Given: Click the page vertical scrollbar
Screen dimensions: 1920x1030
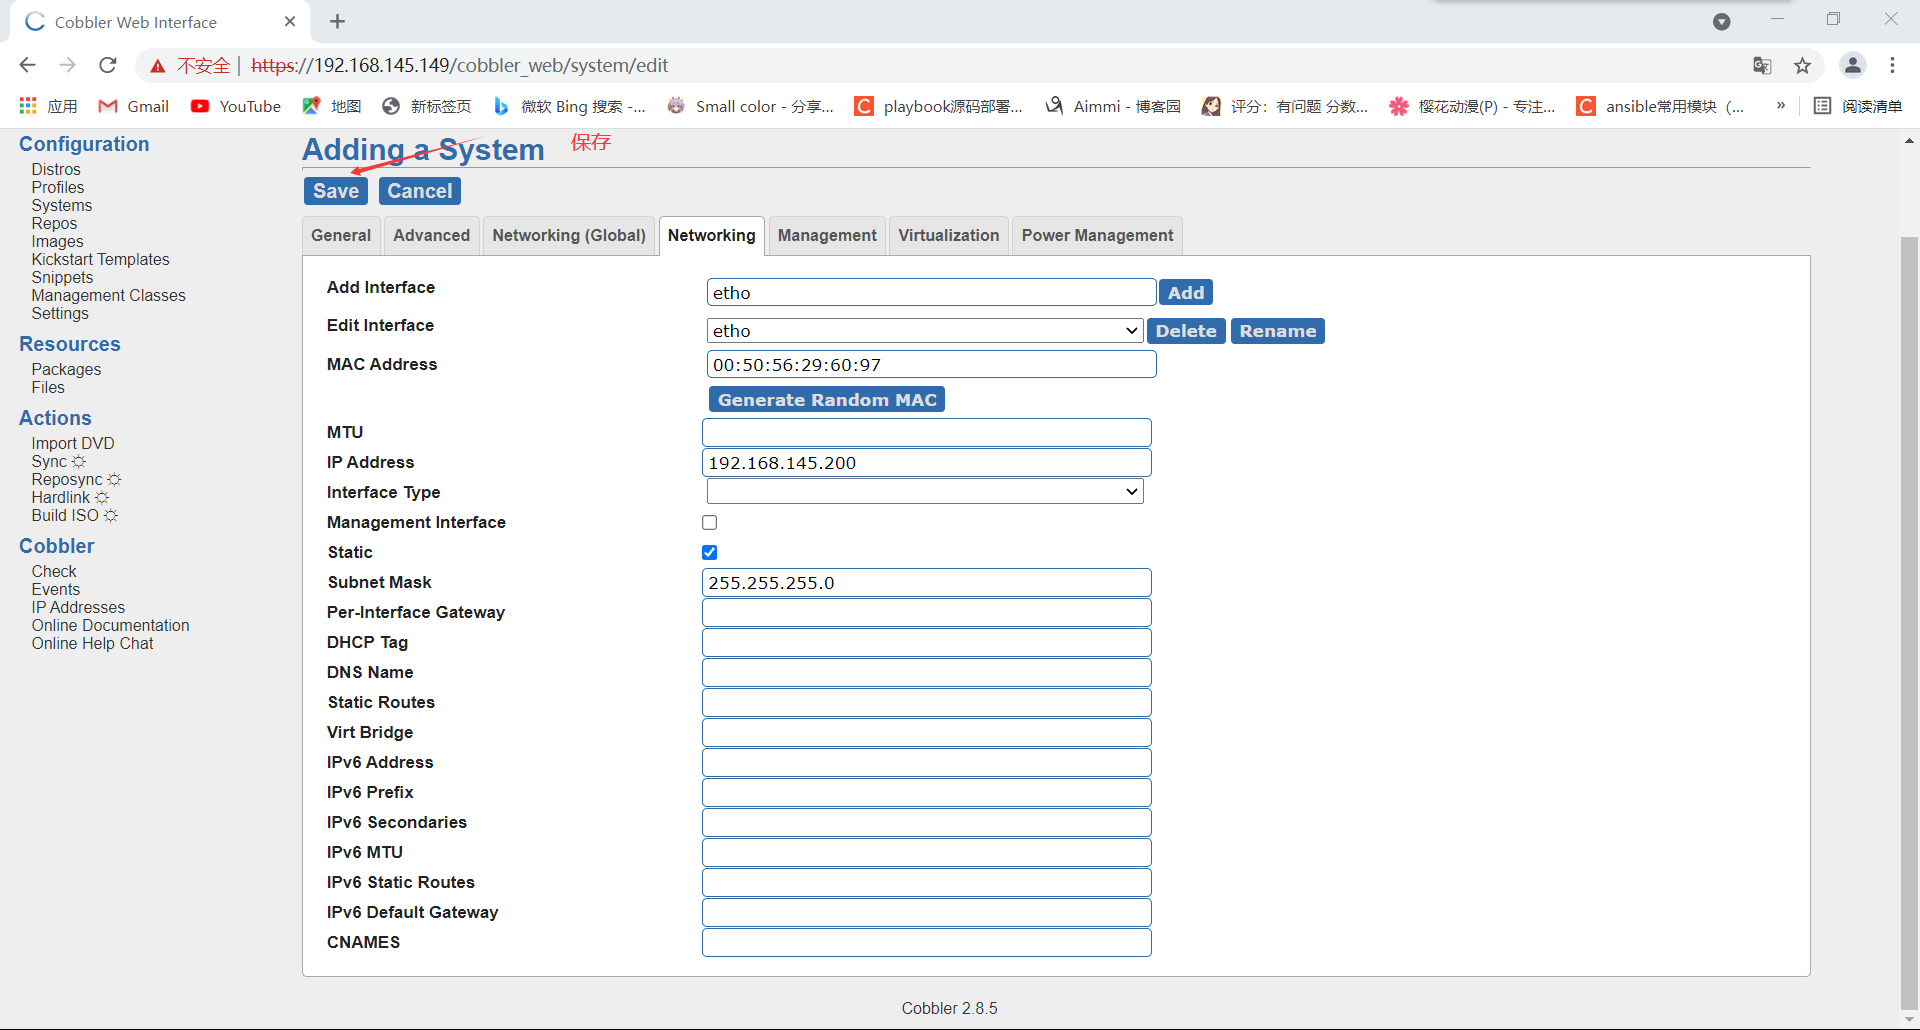Looking at the screenshot, I should pyautogui.click(x=1909, y=623).
